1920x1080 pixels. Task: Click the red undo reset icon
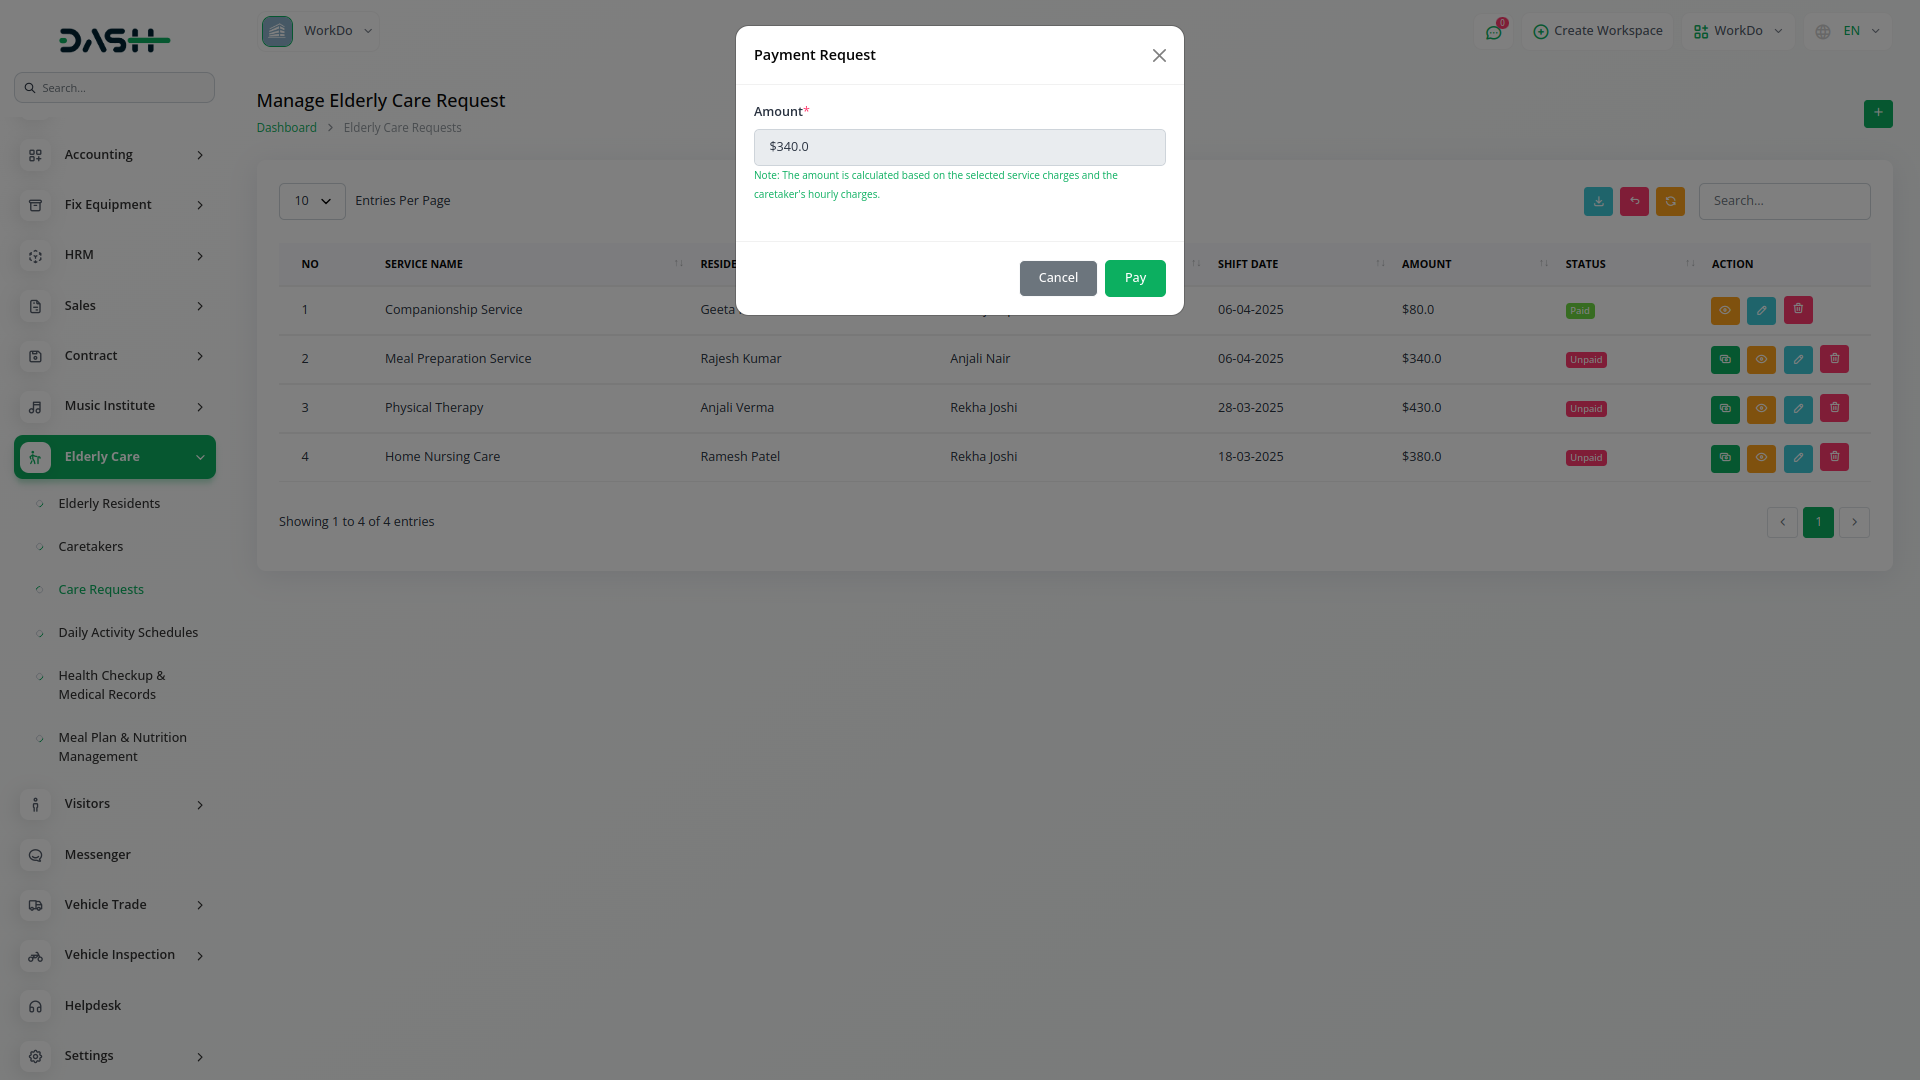pyautogui.click(x=1633, y=202)
